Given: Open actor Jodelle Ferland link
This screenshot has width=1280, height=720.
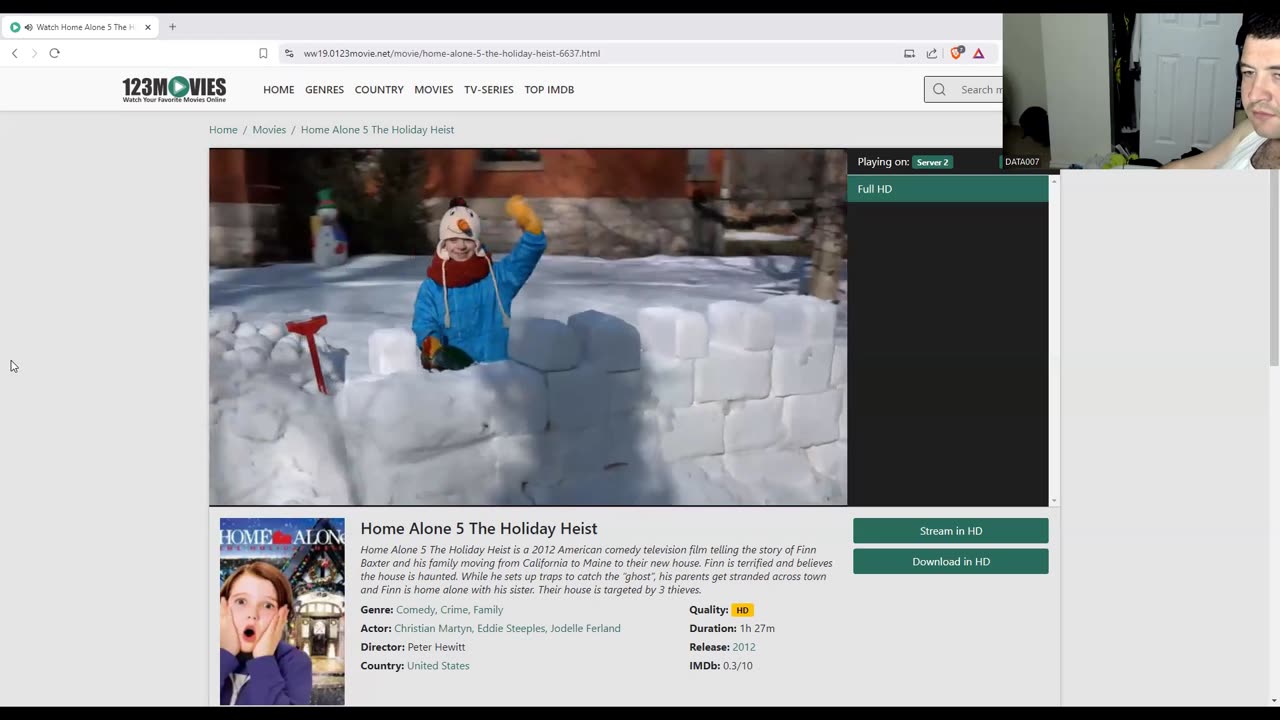Looking at the screenshot, I should click(x=585, y=628).
